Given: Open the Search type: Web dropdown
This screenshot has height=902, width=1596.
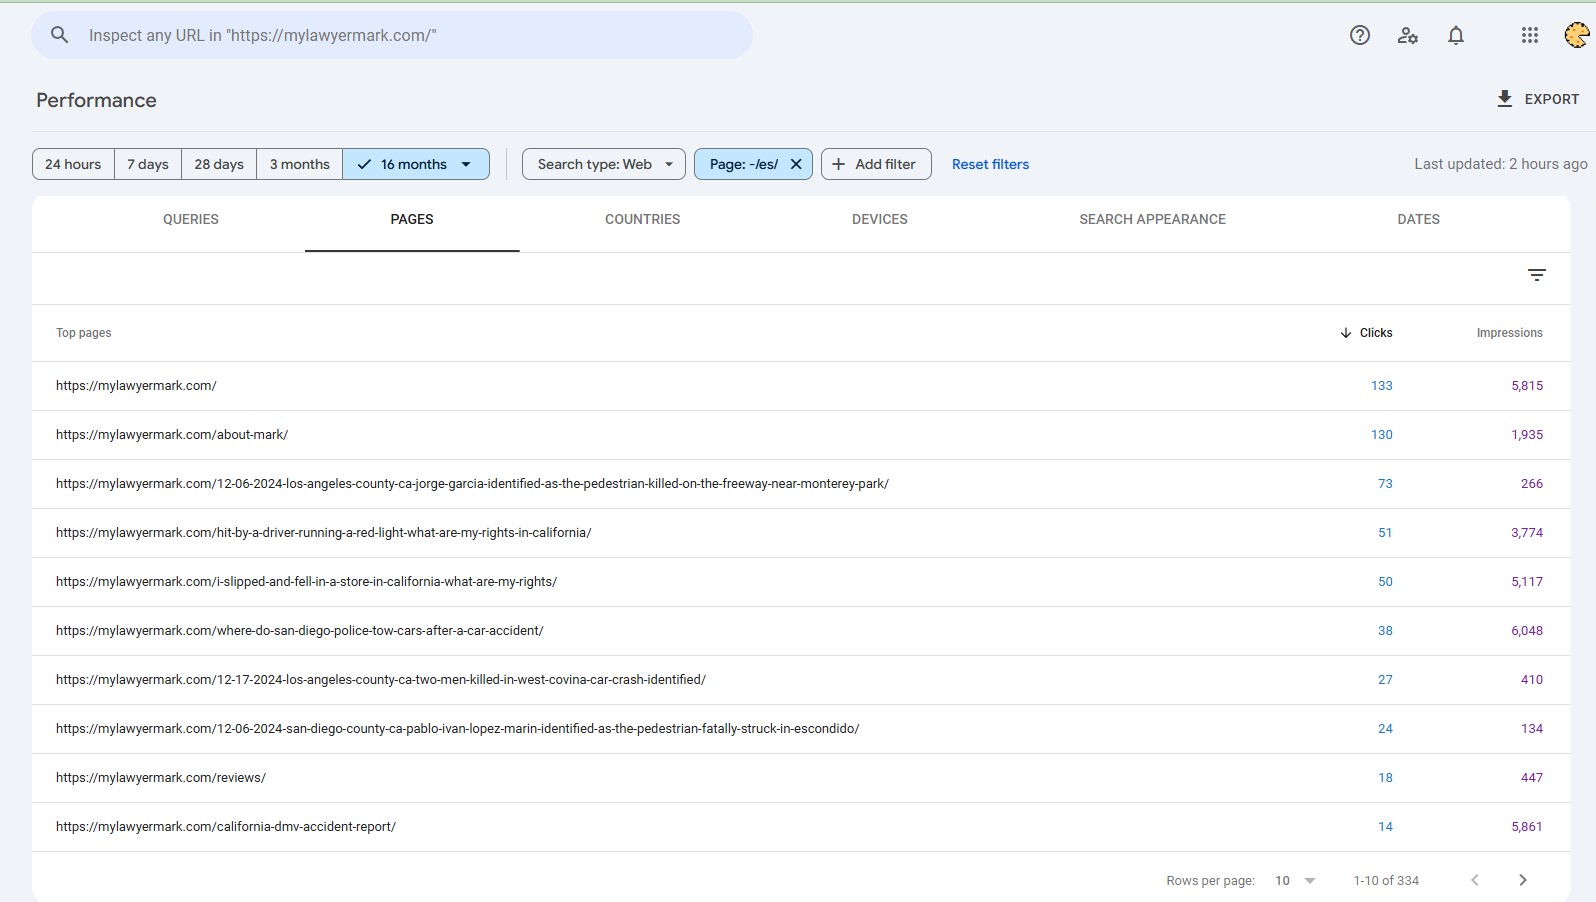Looking at the screenshot, I should 604,164.
